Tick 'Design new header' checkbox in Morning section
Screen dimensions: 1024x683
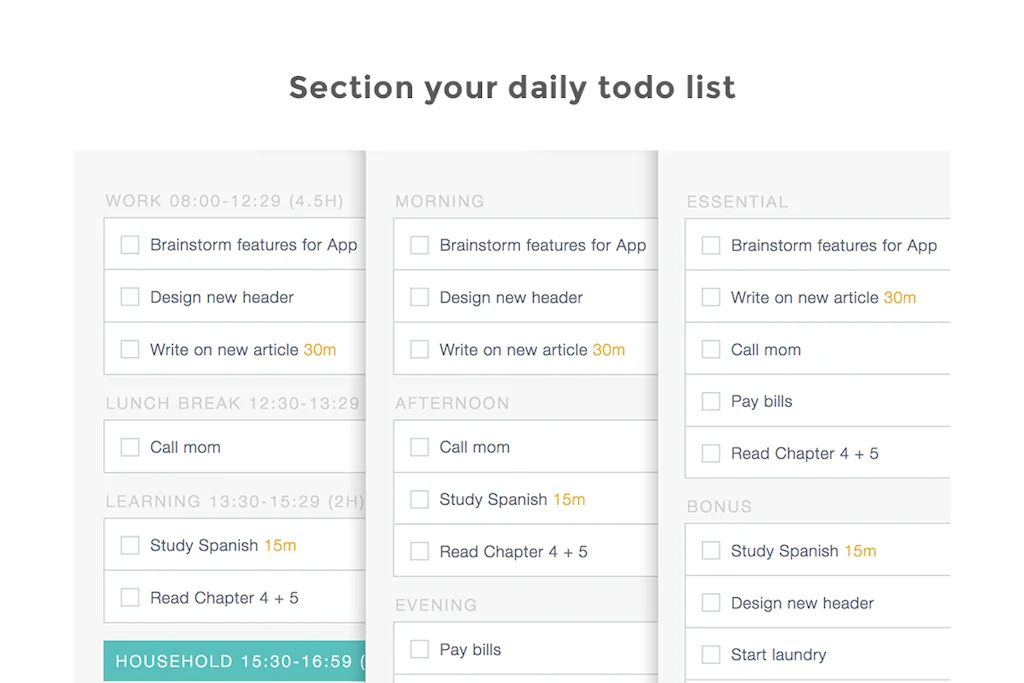420,297
